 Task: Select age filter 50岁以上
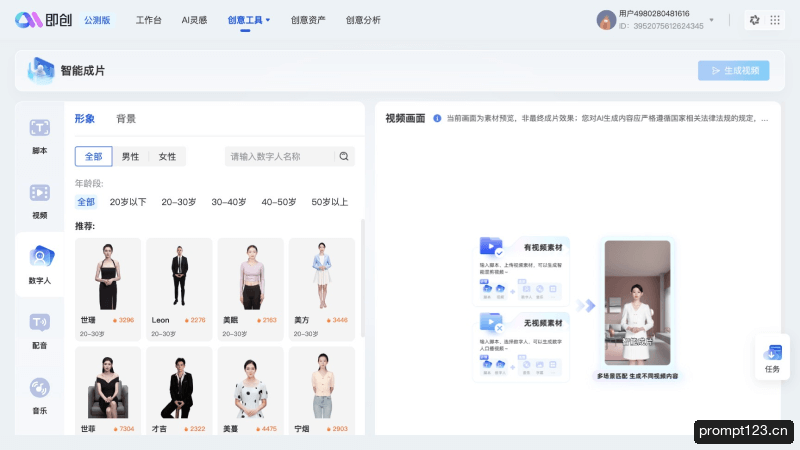(330, 202)
